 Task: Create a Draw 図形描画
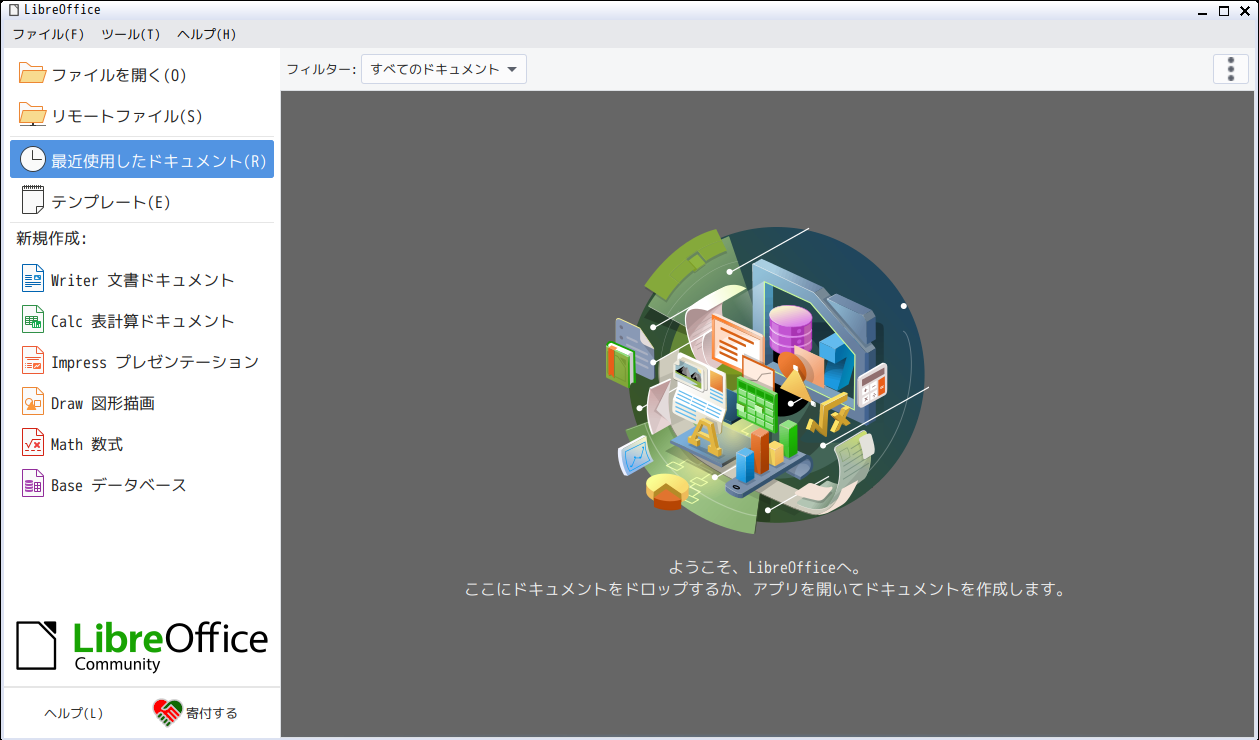(141, 402)
